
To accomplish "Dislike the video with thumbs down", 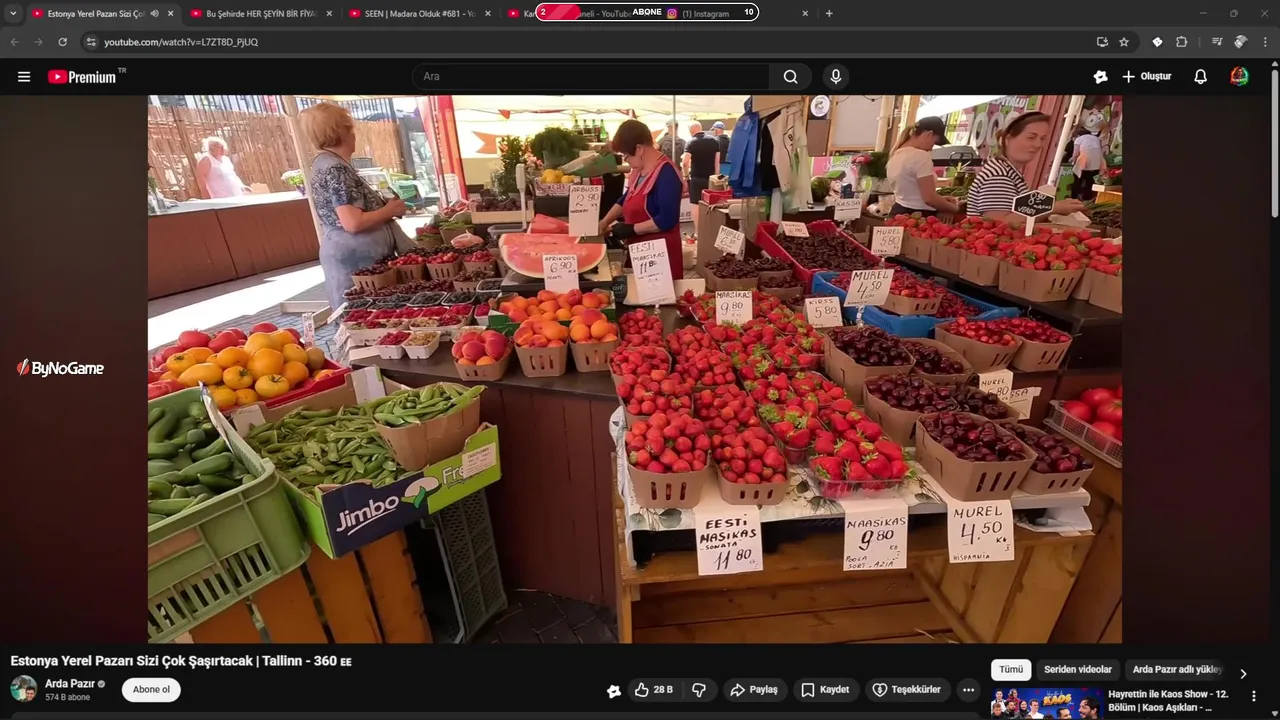I will pyautogui.click(x=699, y=690).
